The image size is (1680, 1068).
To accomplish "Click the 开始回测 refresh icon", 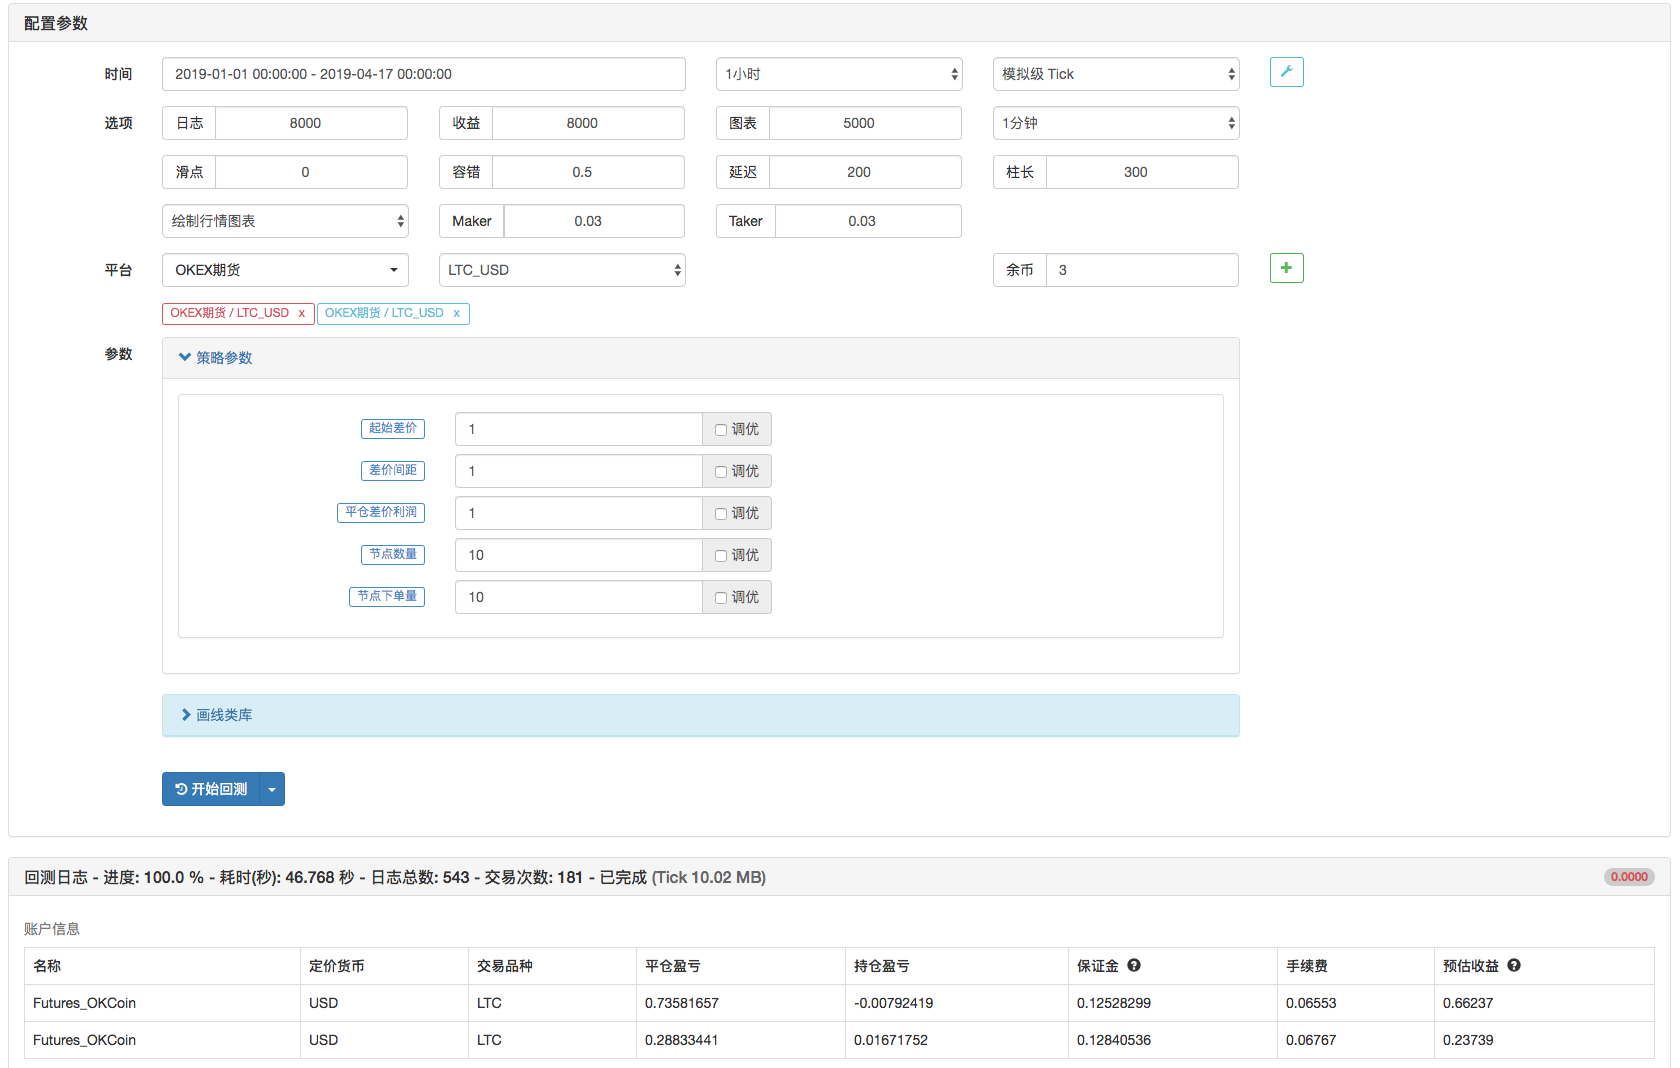I will [x=181, y=789].
